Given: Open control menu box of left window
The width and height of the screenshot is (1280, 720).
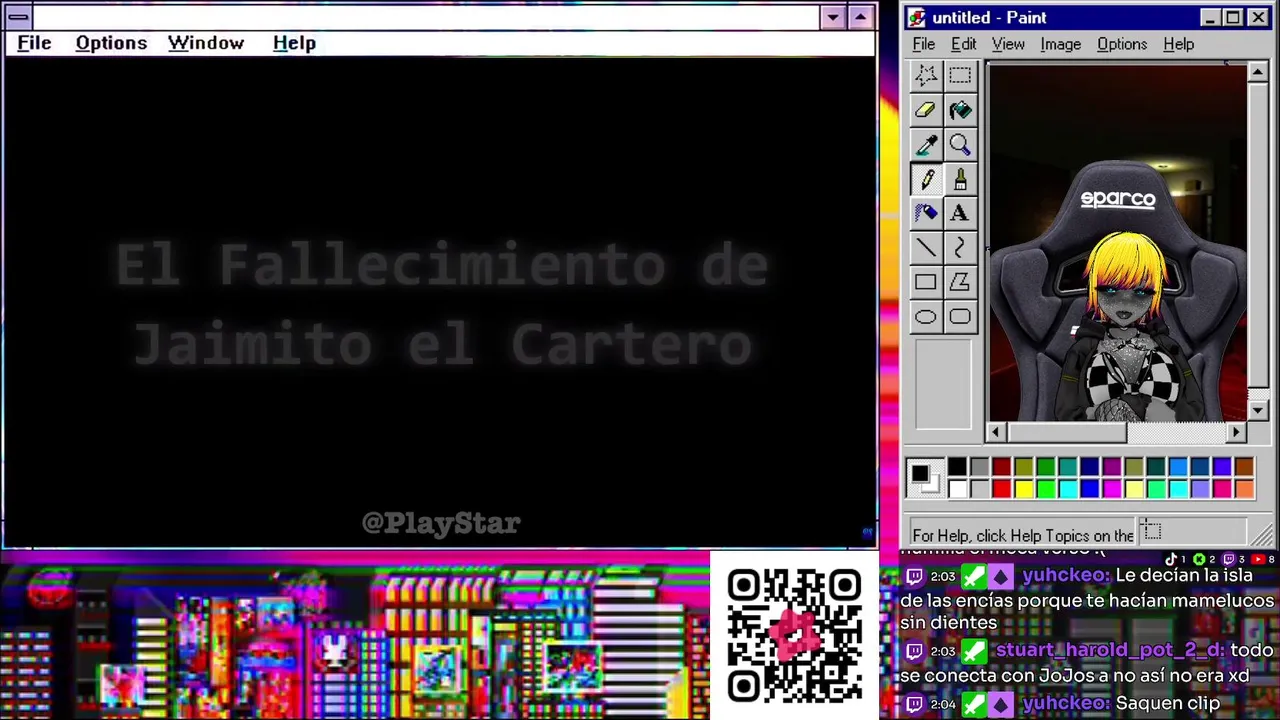Looking at the screenshot, I should 18,17.
